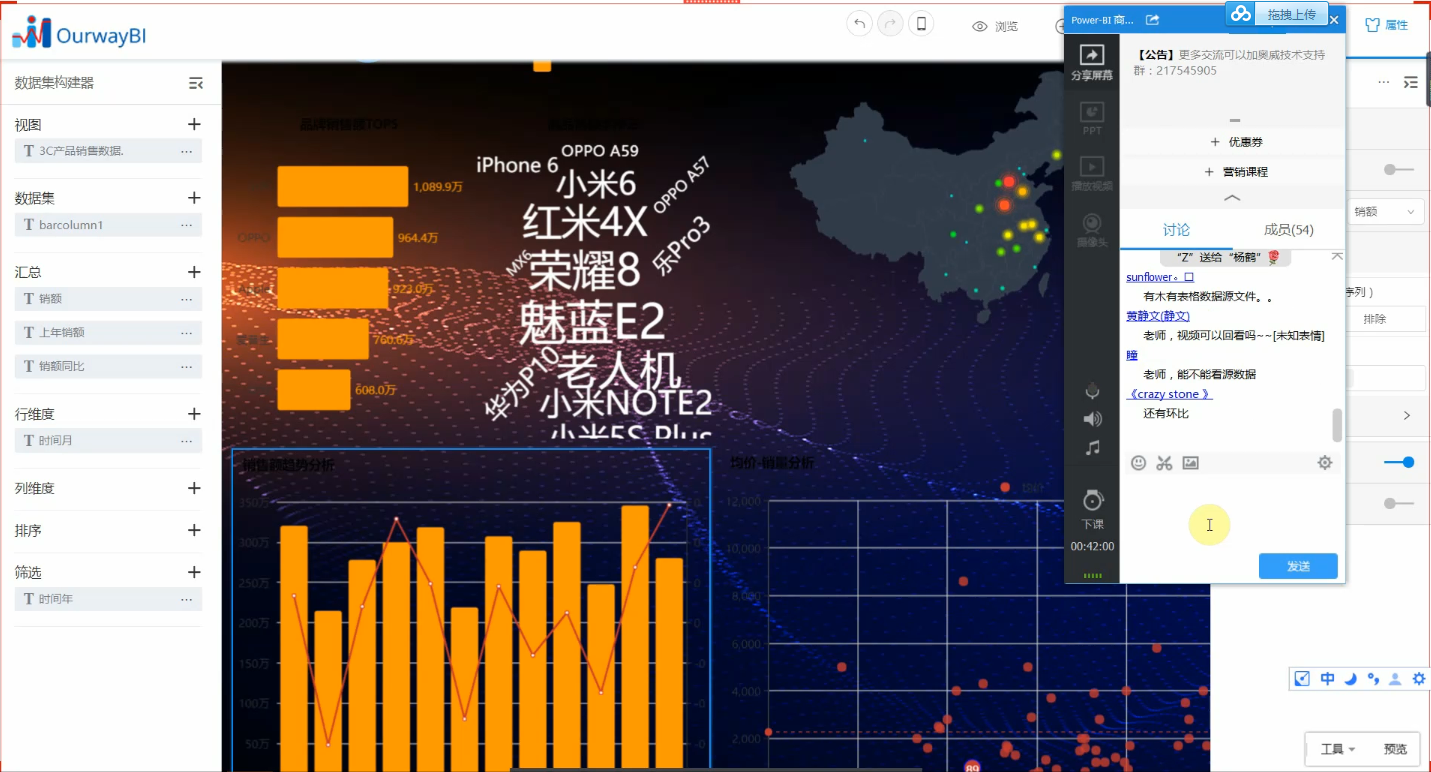The image size is (1431, 772).
Task: Switch to the 成员(54) tab
Action: coord(1288,230)
